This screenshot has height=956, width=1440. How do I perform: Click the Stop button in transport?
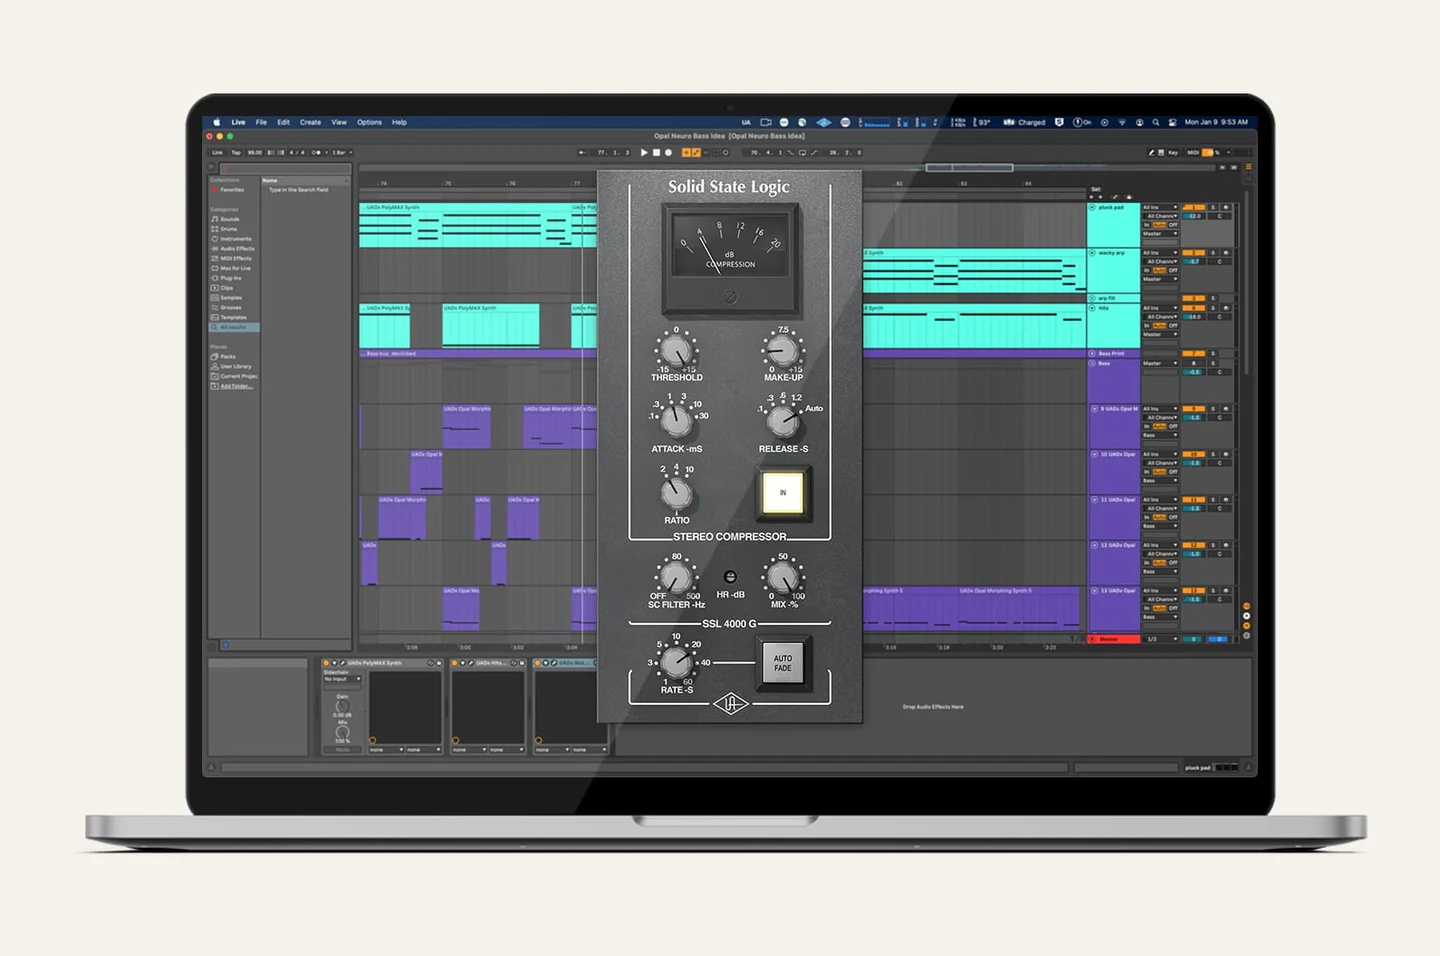[656, 153]
